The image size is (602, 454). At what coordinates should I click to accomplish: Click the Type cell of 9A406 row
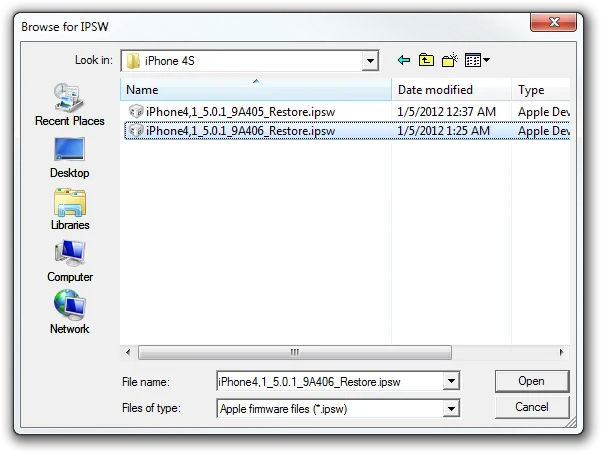(544, 131)
